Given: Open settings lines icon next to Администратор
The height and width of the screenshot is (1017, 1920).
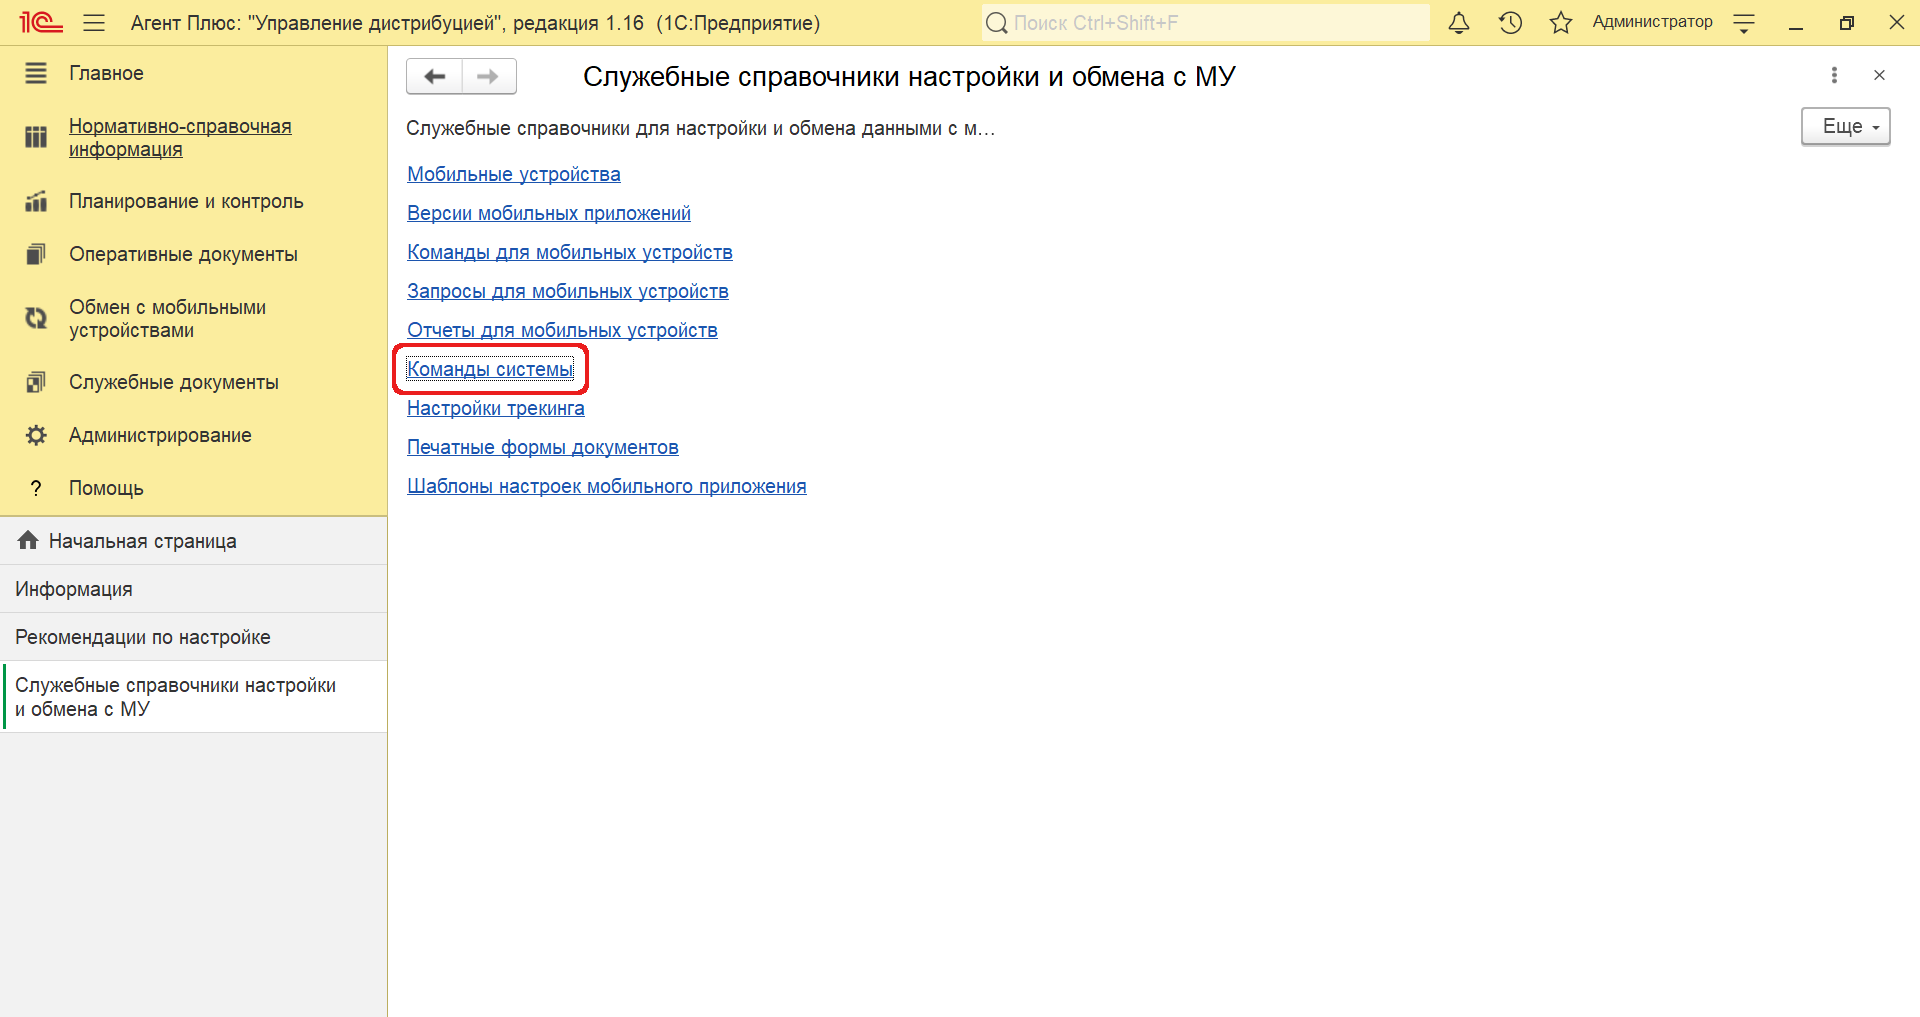Looking at the screenshot, I should pos(1744,23).
